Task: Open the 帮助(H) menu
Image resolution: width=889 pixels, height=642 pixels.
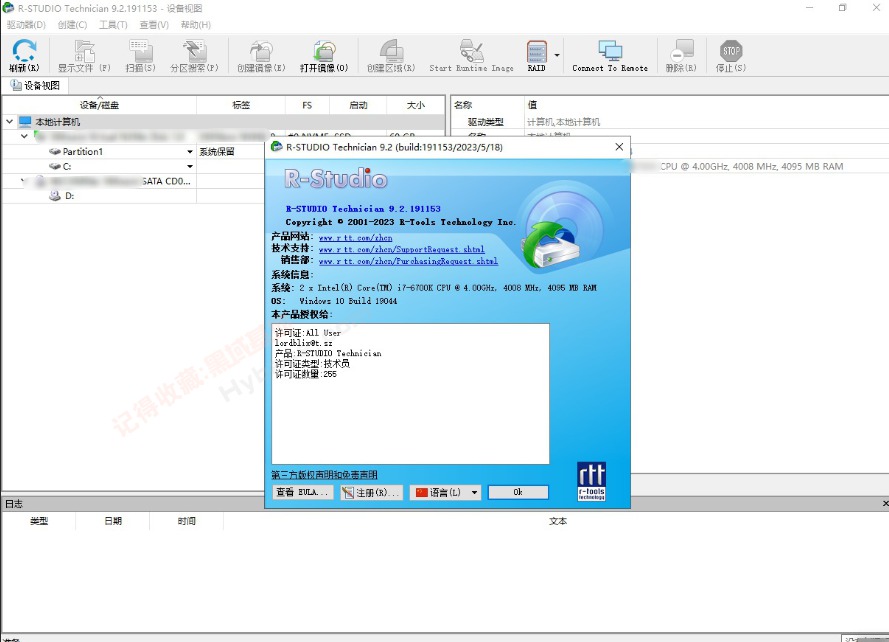Action: click(x=196, y=25)
